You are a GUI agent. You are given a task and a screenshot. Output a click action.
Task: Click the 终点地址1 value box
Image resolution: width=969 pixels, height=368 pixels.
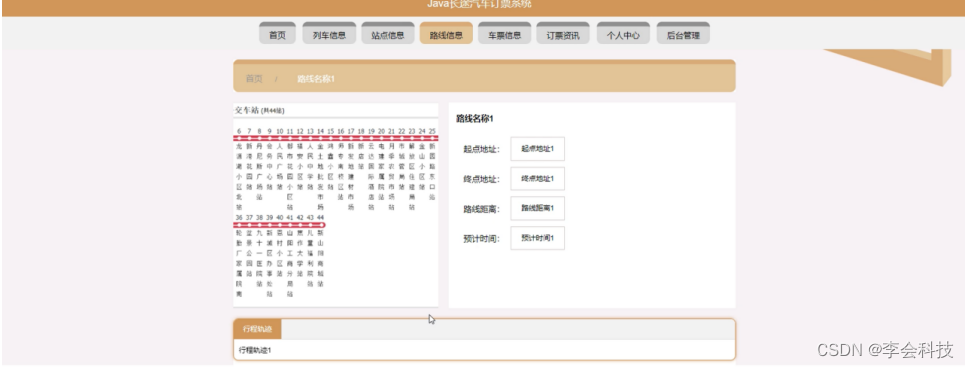[x=538, y=179]
